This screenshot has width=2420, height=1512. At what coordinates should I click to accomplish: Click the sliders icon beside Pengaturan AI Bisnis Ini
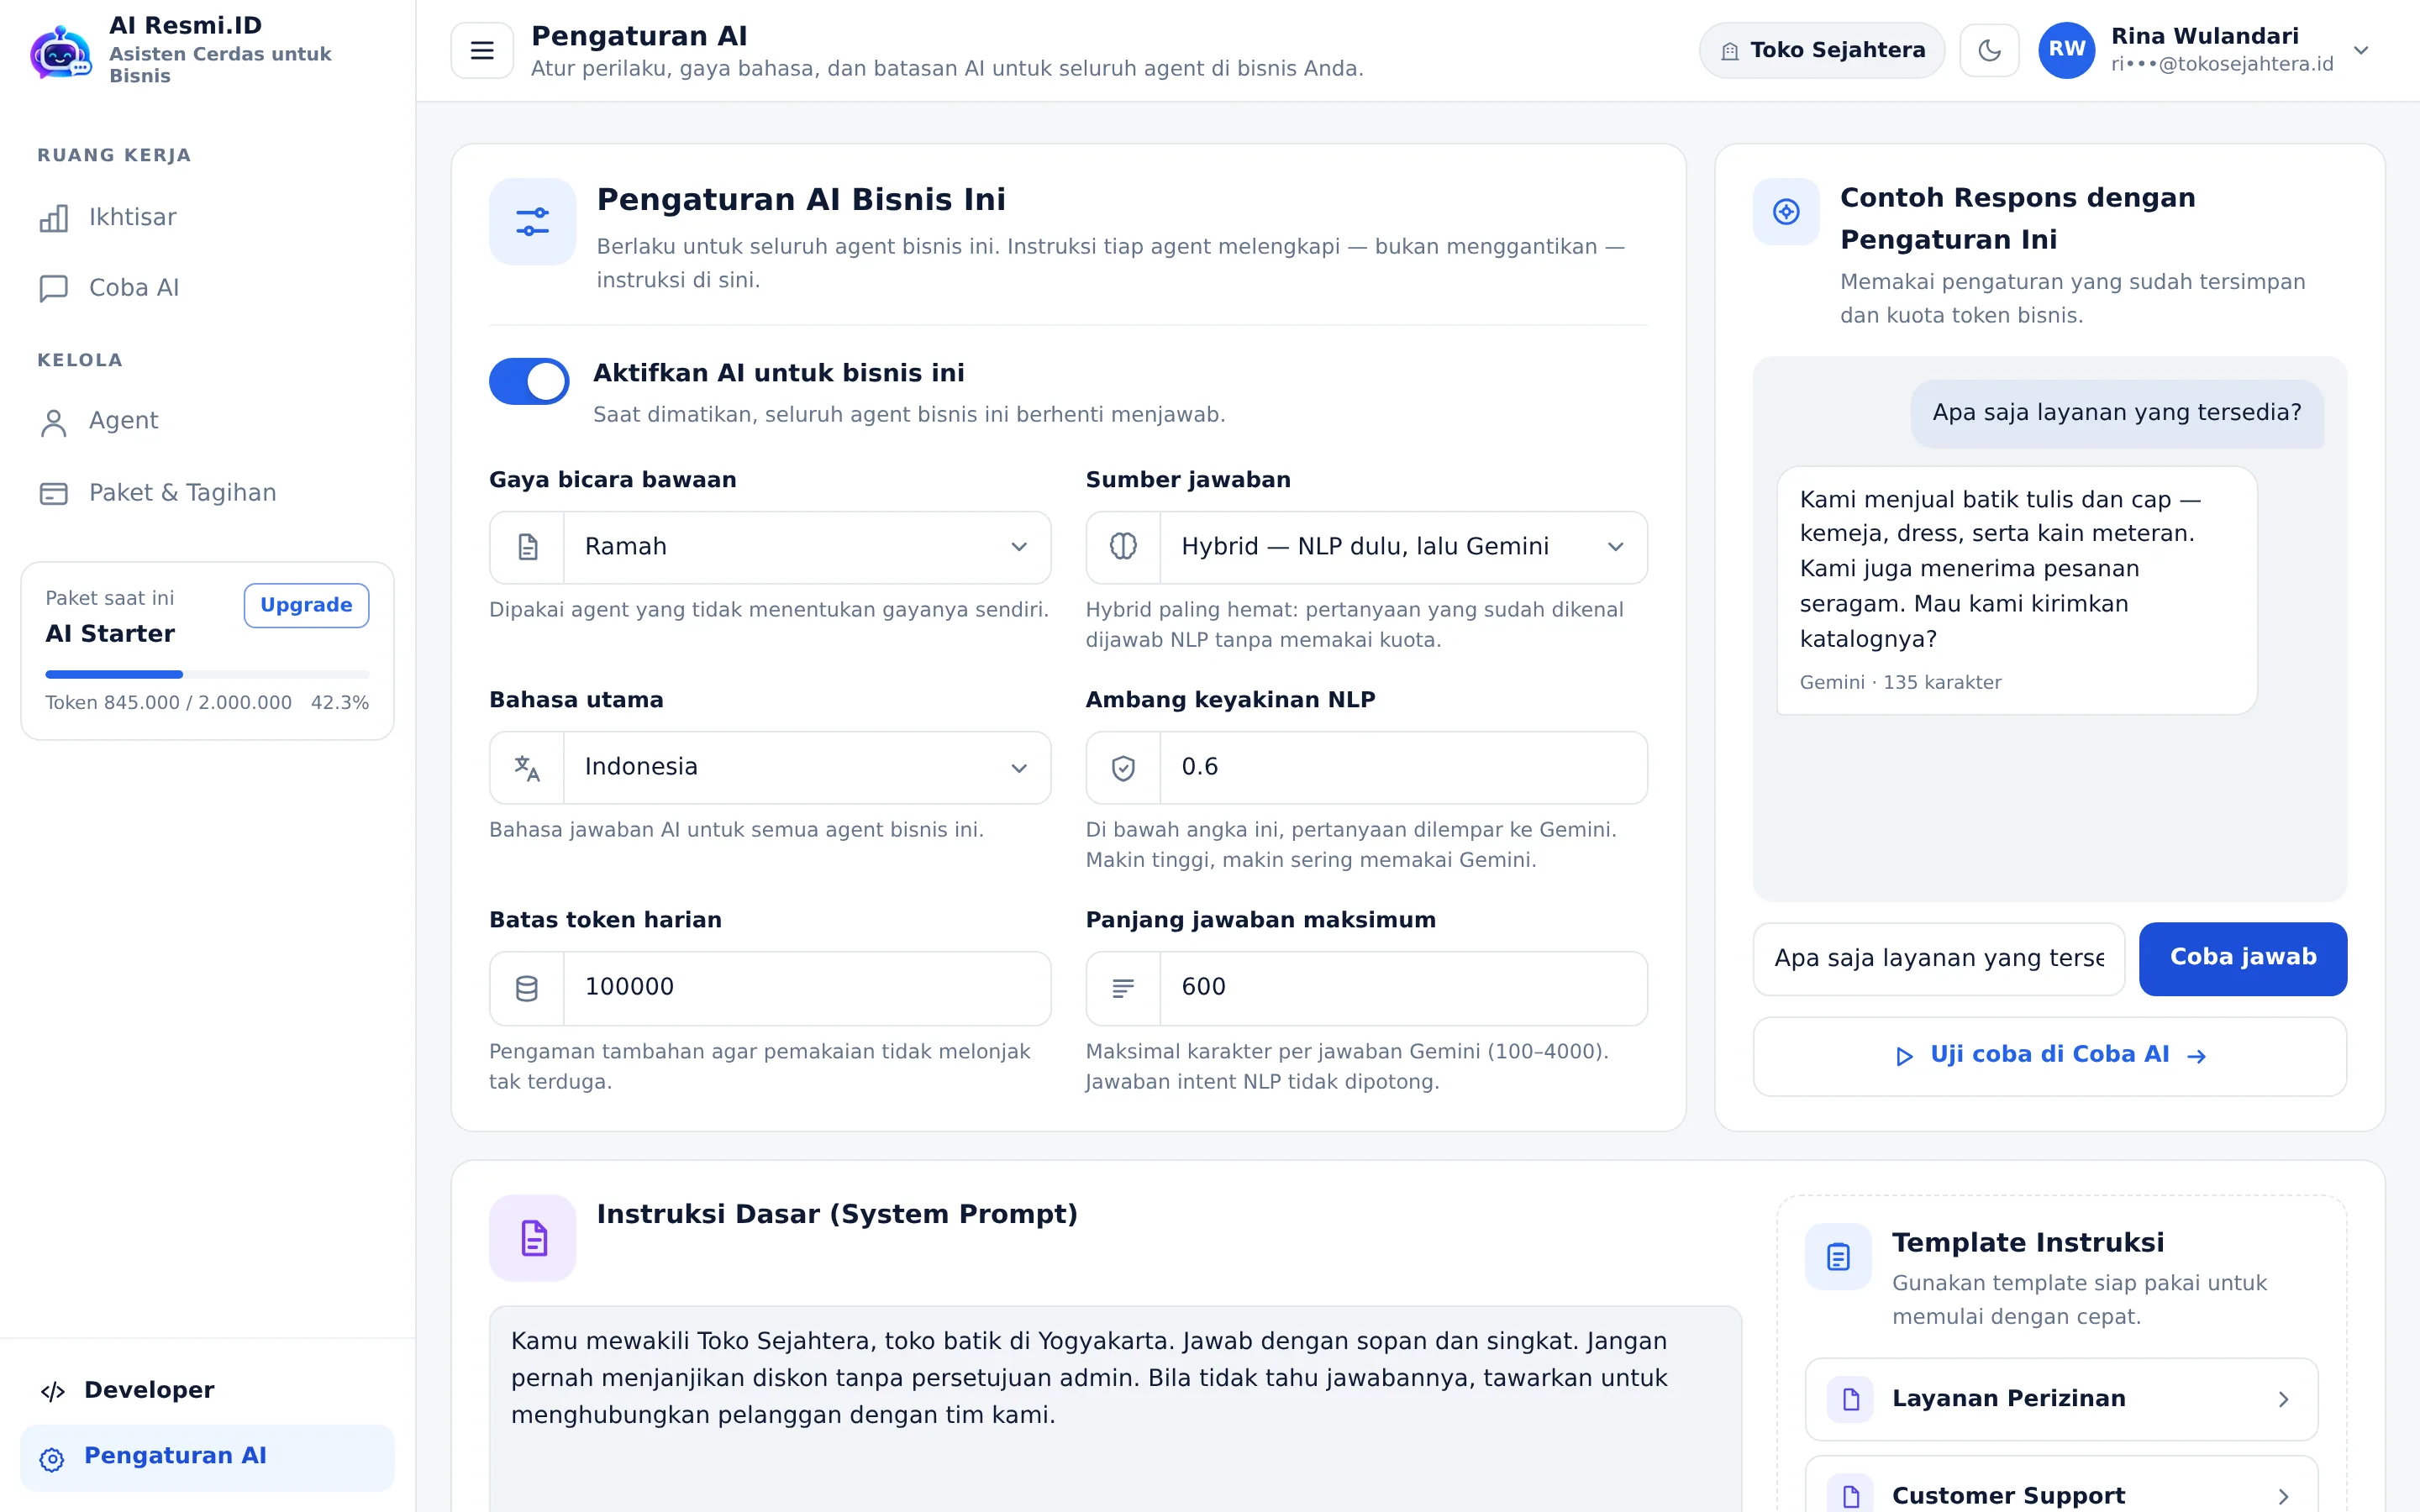[x=532, y=222]
